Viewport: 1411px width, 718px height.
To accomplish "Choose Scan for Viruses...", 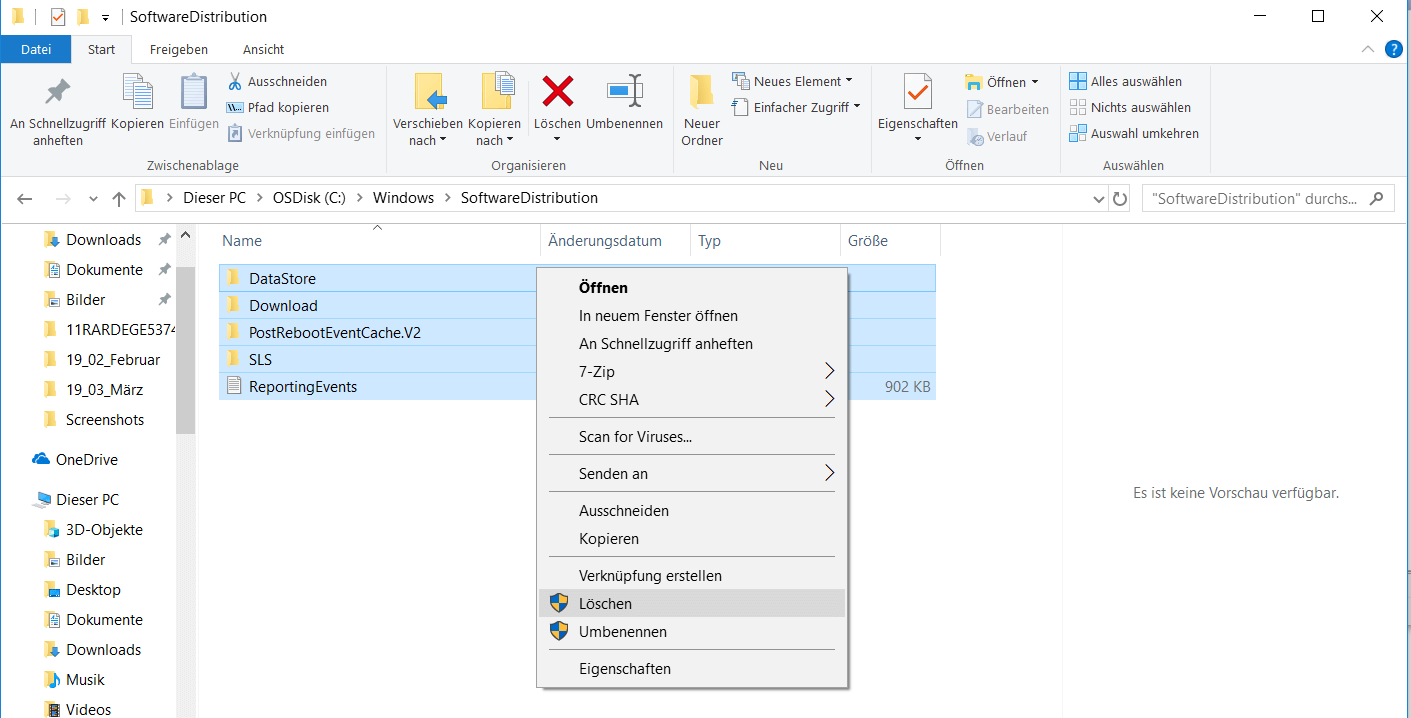I will pyautogui.click(x=692, y=437).
